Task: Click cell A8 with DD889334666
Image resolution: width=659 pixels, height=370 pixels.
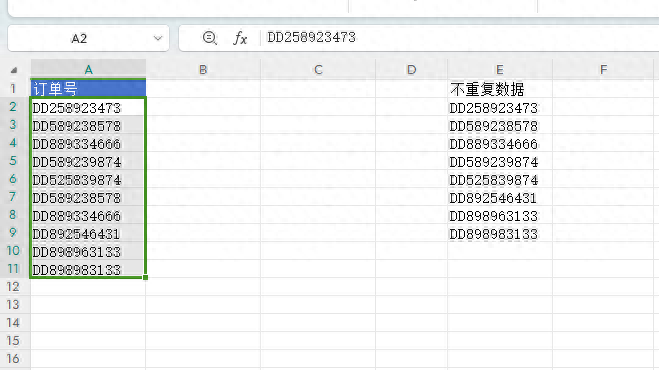Action: point(88,216)
